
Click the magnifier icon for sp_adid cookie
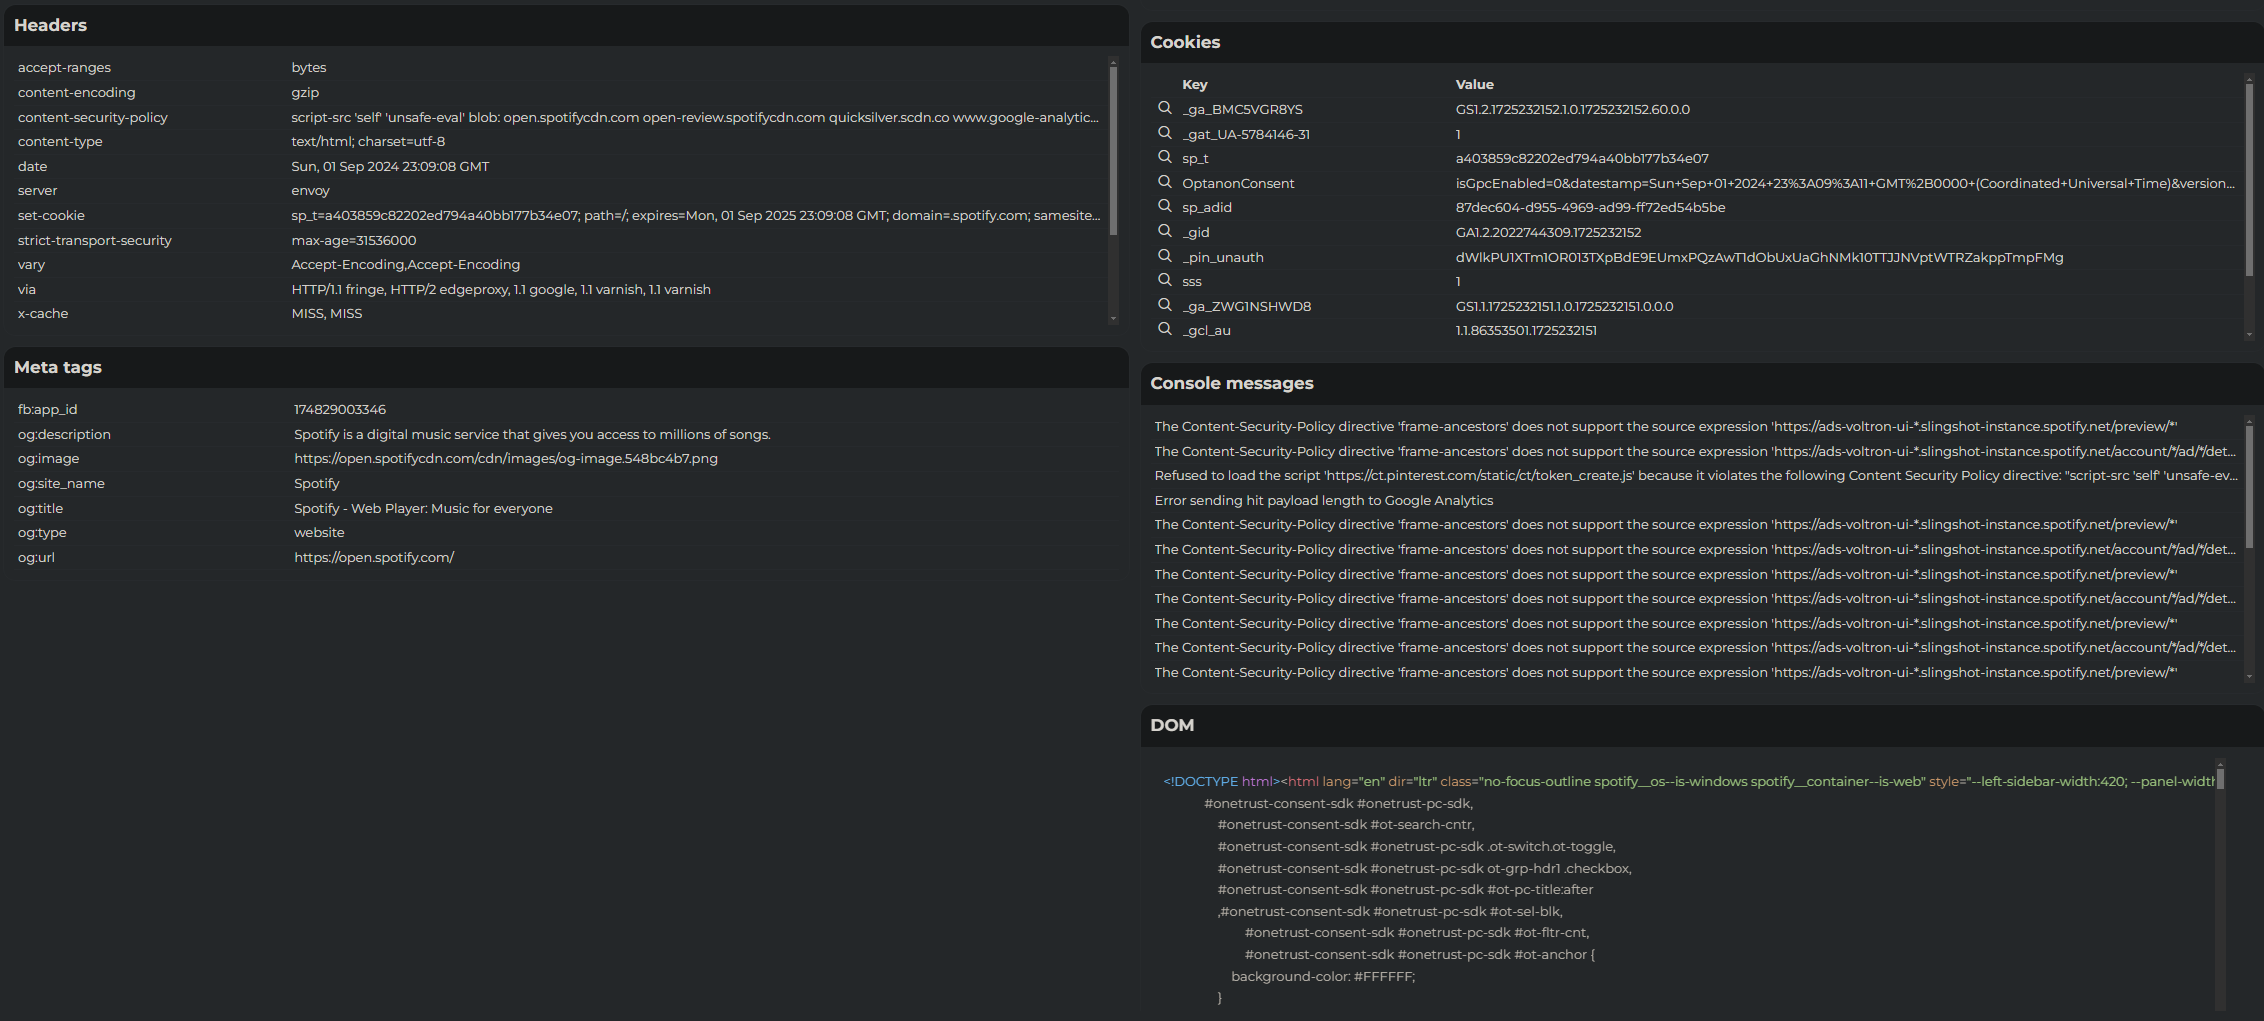[x=1164, y=206]
